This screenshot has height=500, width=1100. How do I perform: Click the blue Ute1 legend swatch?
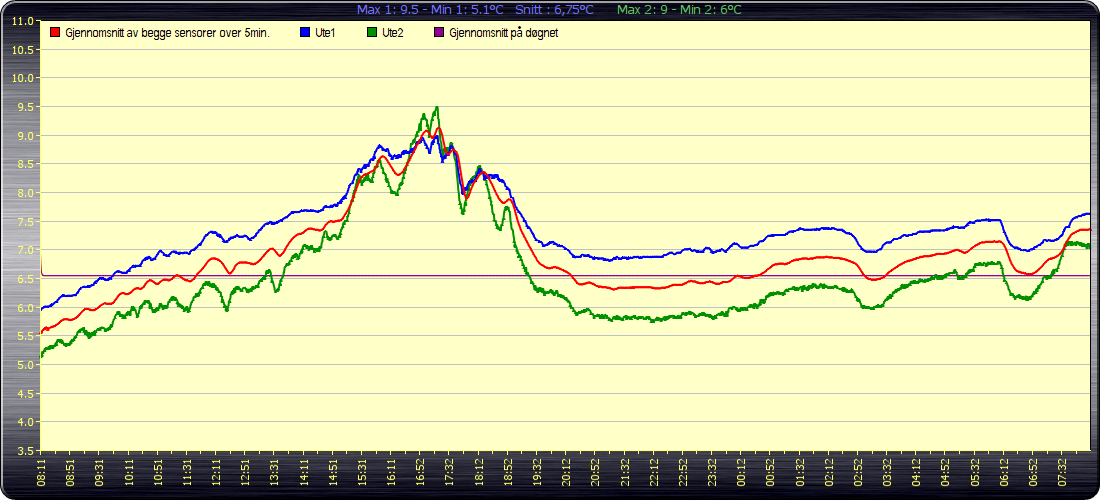306,32
